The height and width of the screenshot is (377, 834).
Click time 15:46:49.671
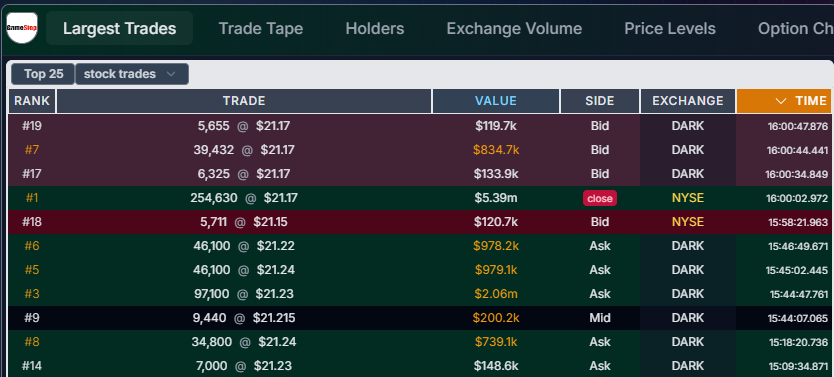pyautogui.click(x=798, y=246)
